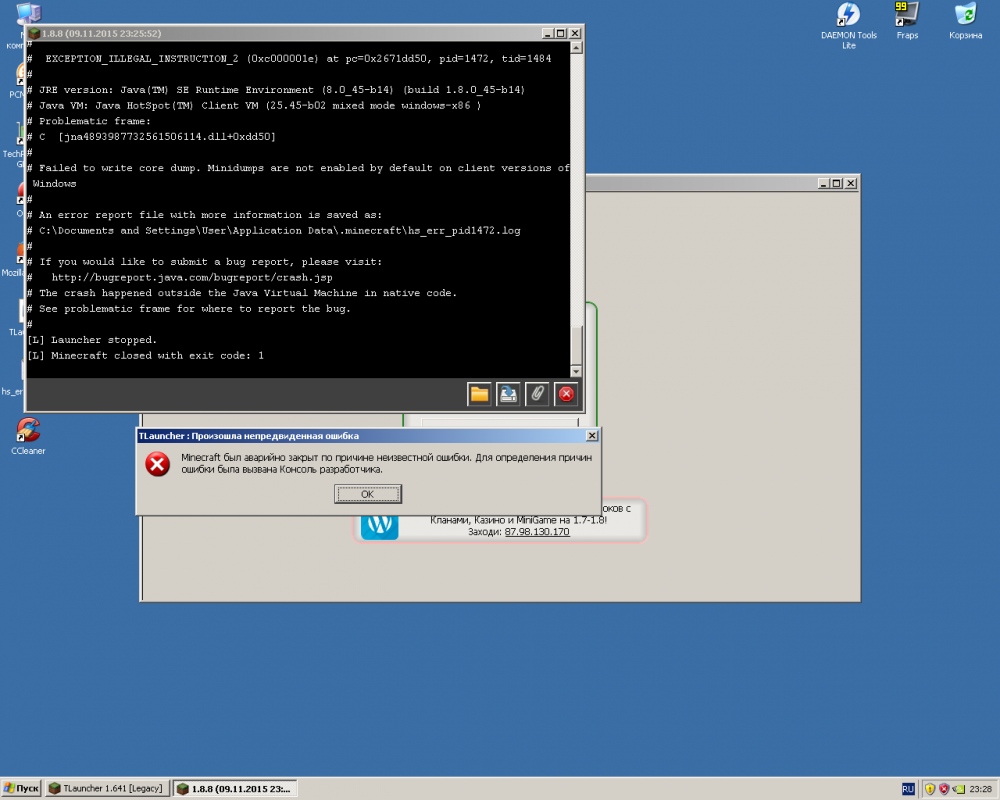Select the 1.8.8 console taskbar button
The width and height of the screenshot is (1000, 800).
point(234,789)
